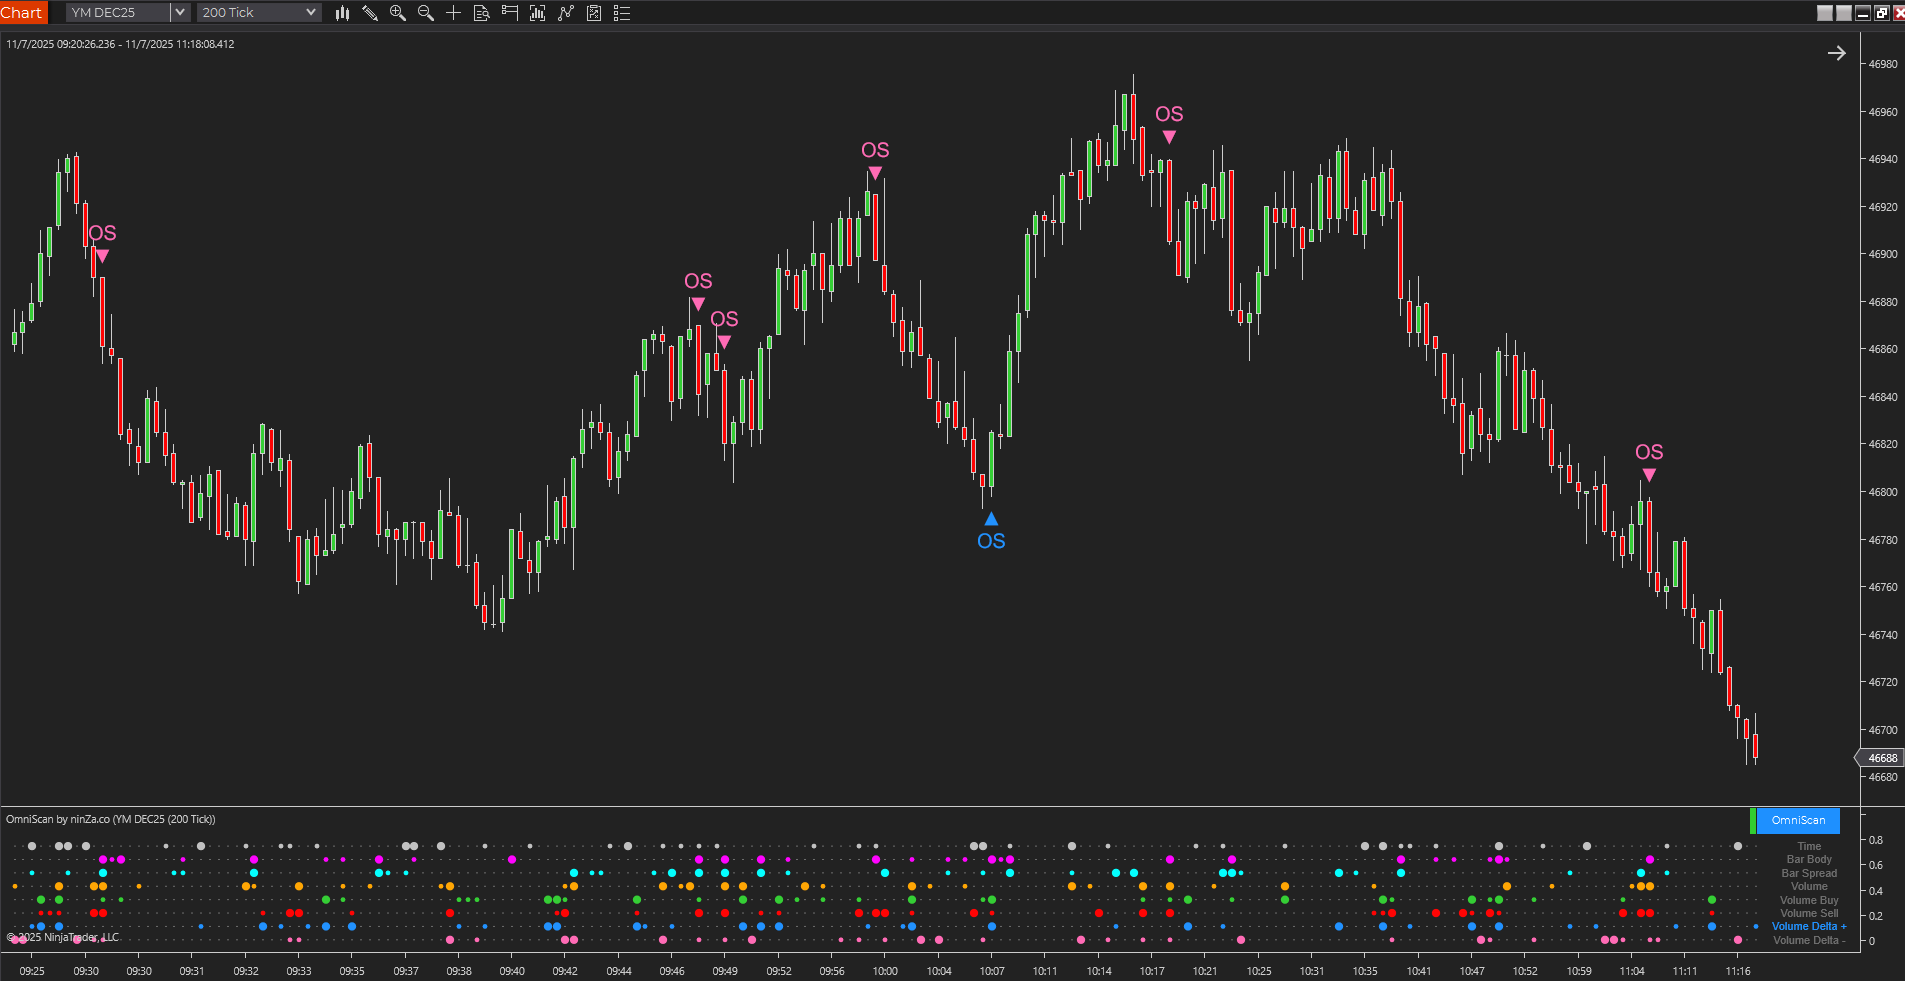Select the crosshair cursor tool
The image size is (1905, 981).
click(452, 13)
